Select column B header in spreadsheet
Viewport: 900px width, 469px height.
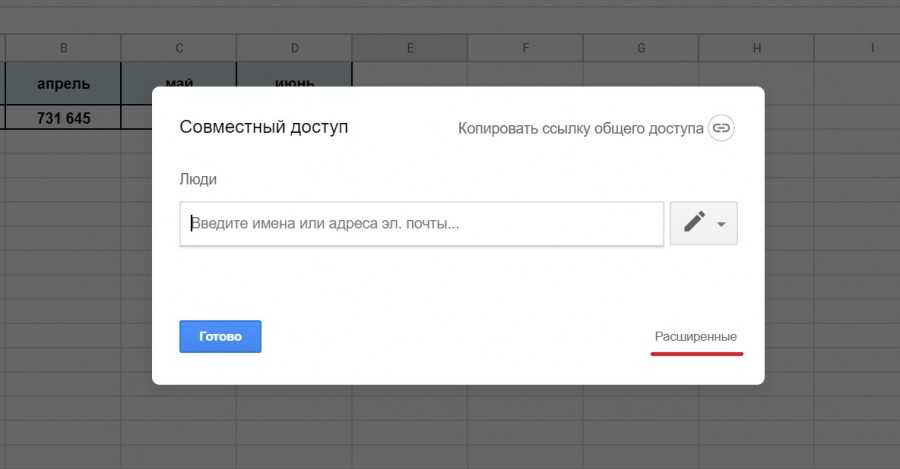(x=63, y=48)
